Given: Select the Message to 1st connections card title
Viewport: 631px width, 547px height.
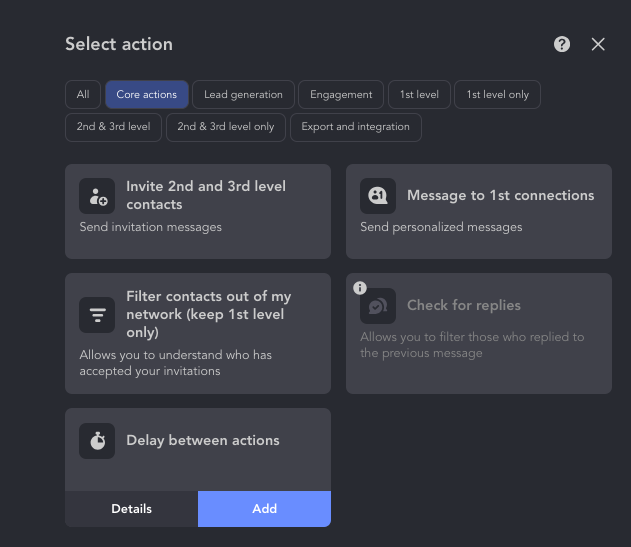Looking at the screenshot, I should tap(500, 196).
